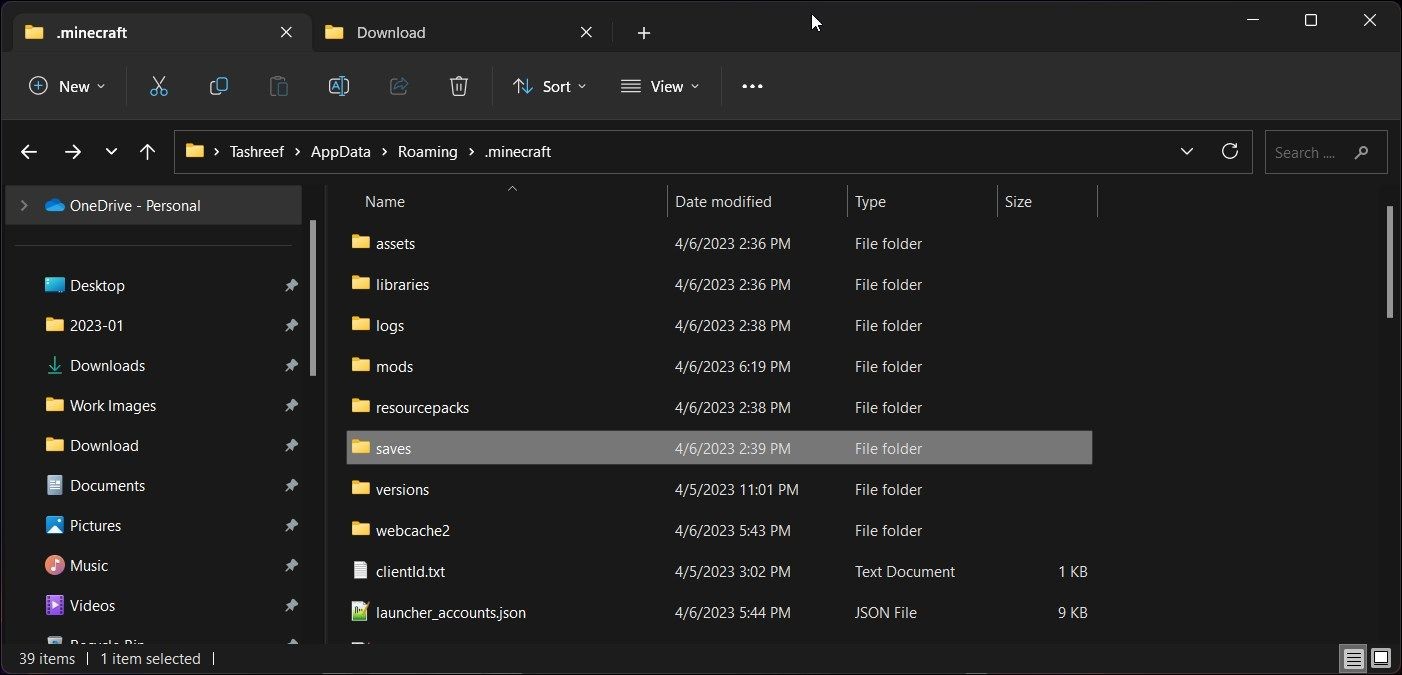Select the libraries folder row
The width and height of the screenshot is (1402, 675).
pyautogui.click(x=719, y=284)
